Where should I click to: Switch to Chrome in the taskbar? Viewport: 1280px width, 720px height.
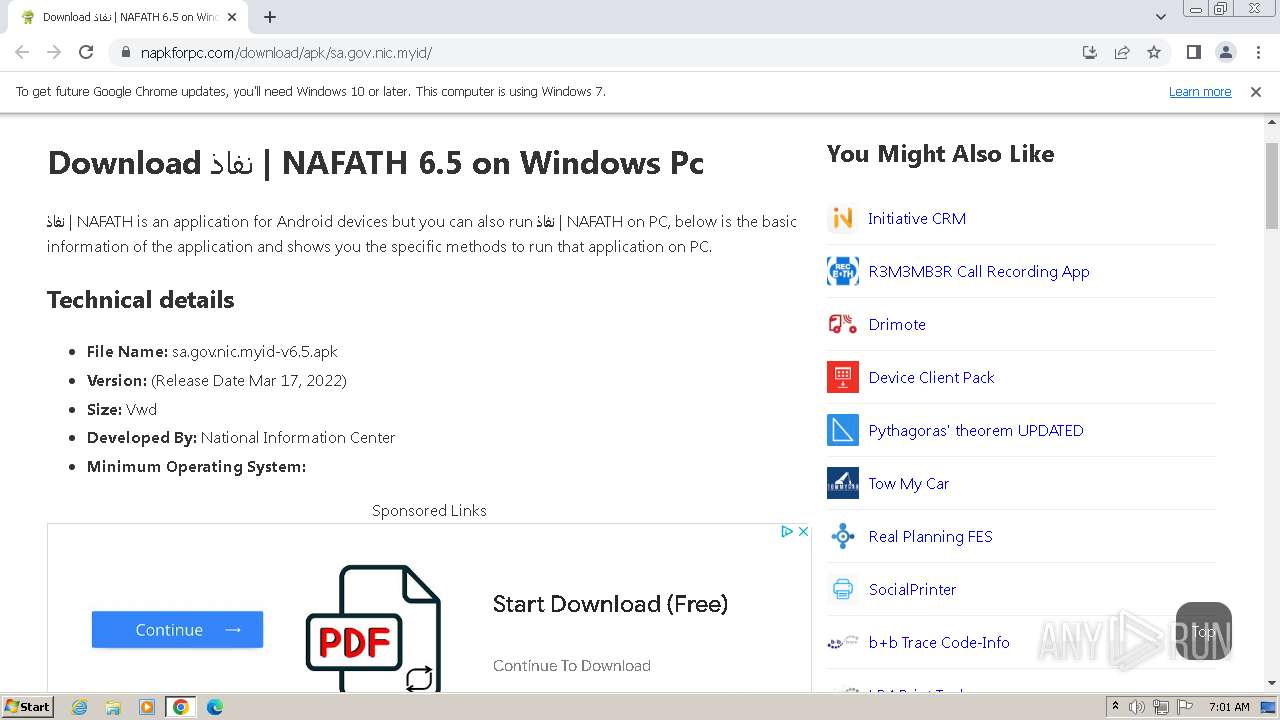pyautogui.click(x=181, y=707)
